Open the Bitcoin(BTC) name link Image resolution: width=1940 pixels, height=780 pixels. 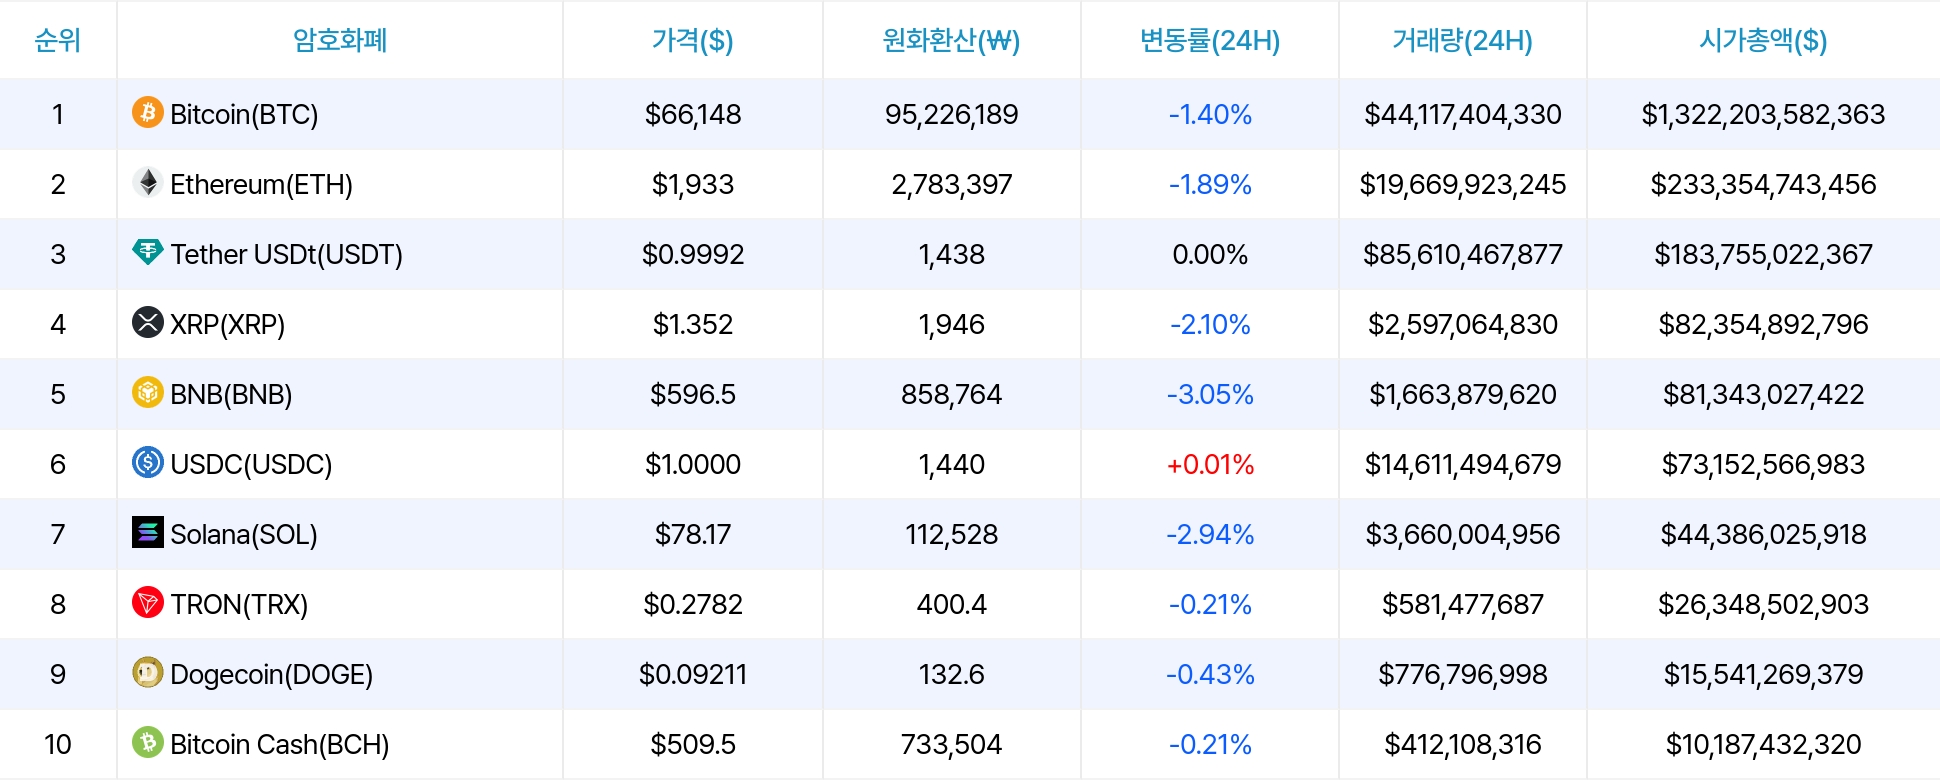click(244, 114)
